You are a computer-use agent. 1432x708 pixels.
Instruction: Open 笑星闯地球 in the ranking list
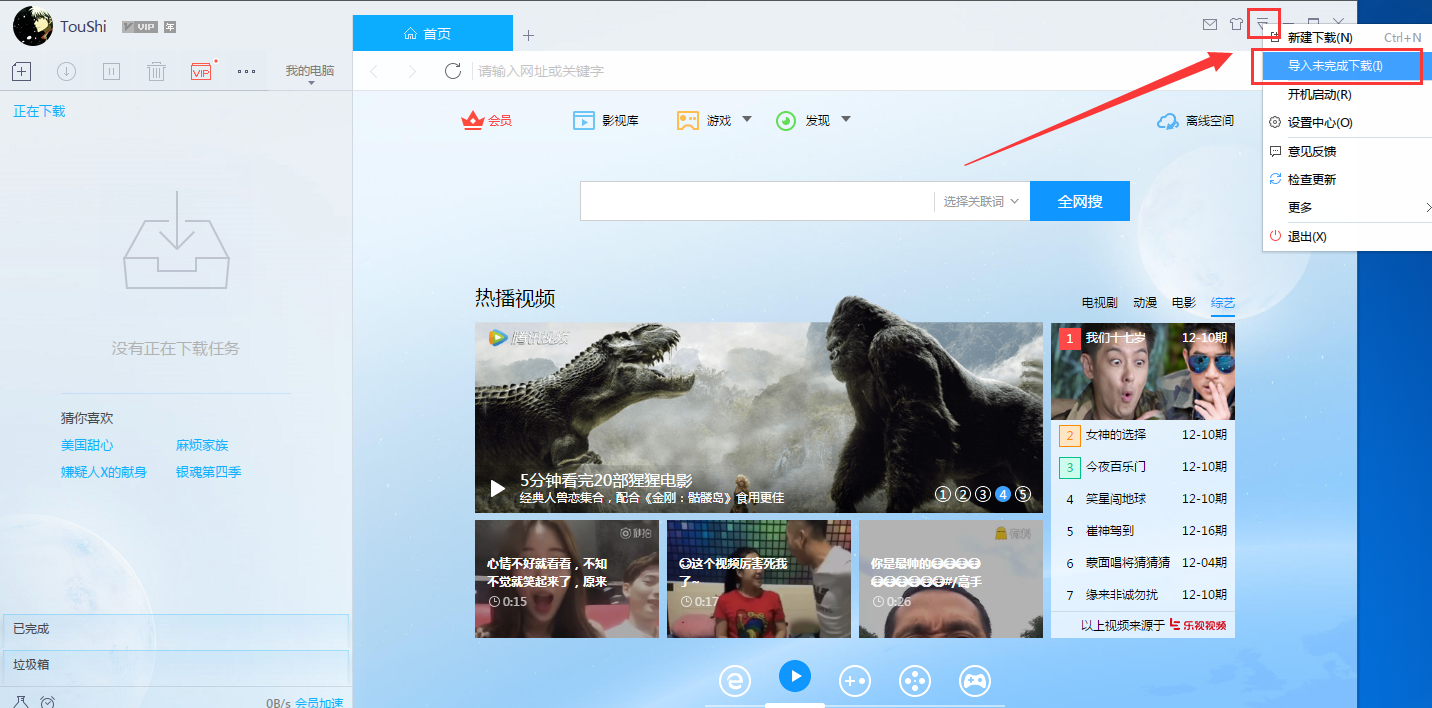[1116, 499]
